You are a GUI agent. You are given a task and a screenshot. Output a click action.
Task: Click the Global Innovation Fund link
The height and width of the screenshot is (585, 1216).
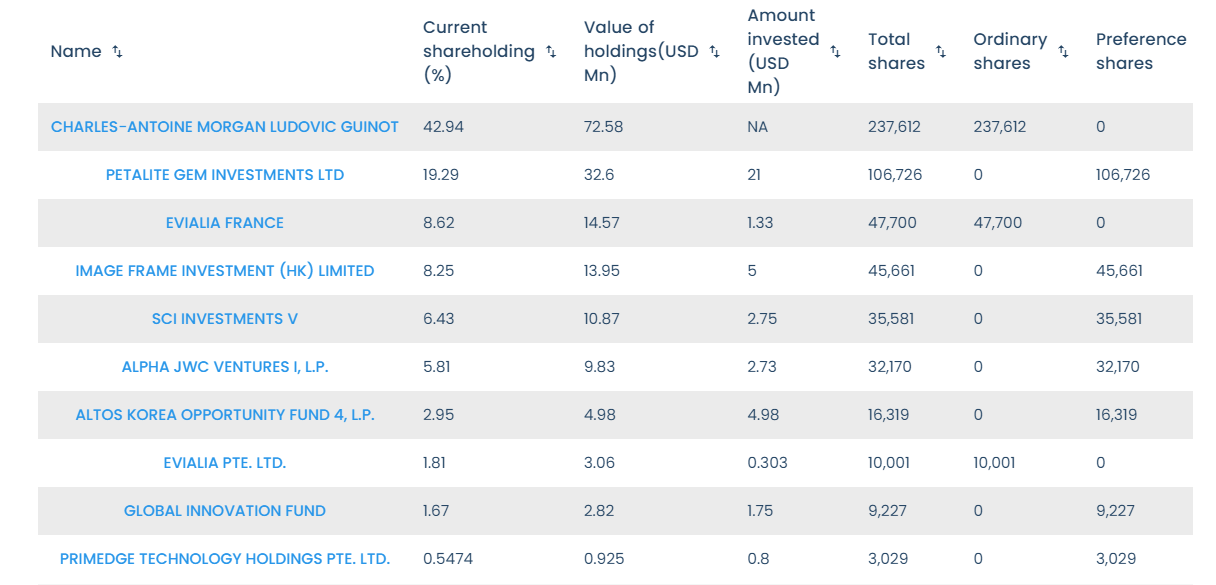[225, 511]
